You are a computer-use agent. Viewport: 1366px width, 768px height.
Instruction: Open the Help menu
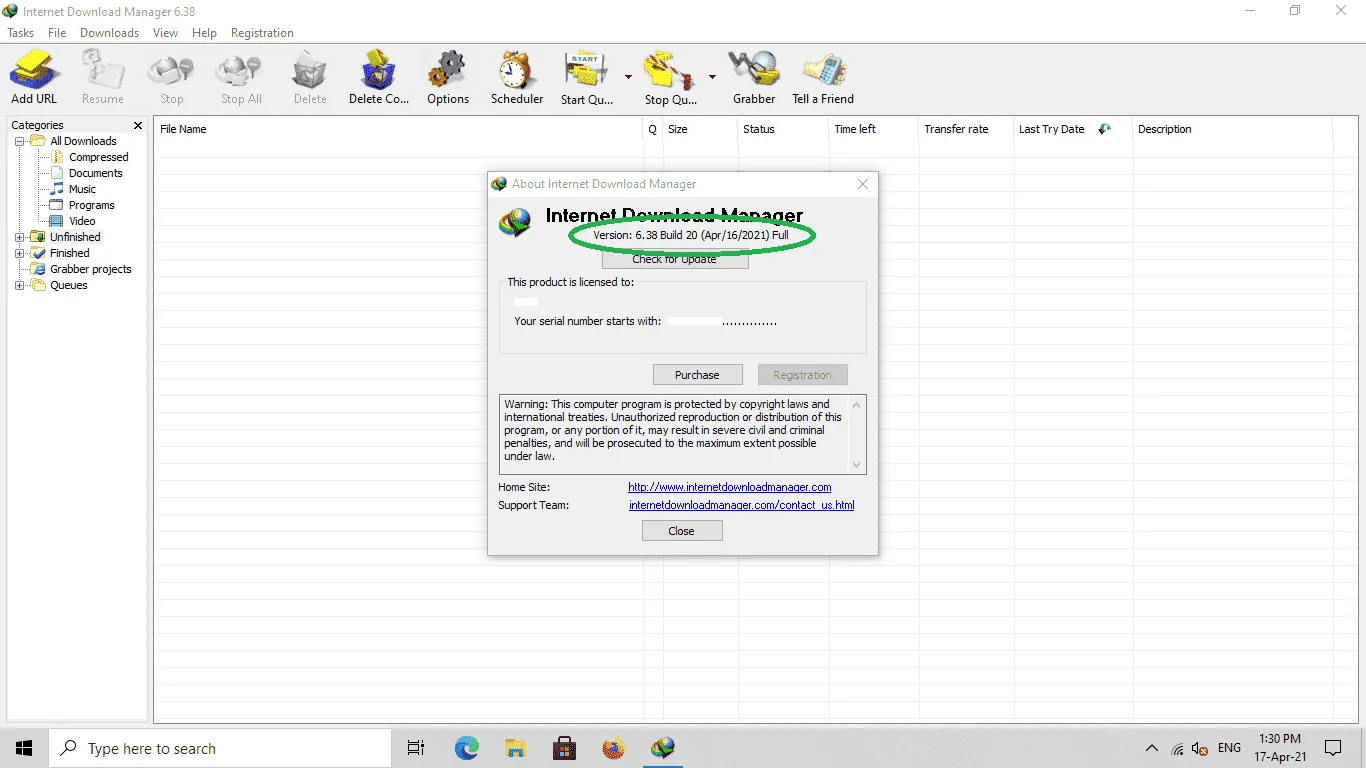(x=204, y=33)
